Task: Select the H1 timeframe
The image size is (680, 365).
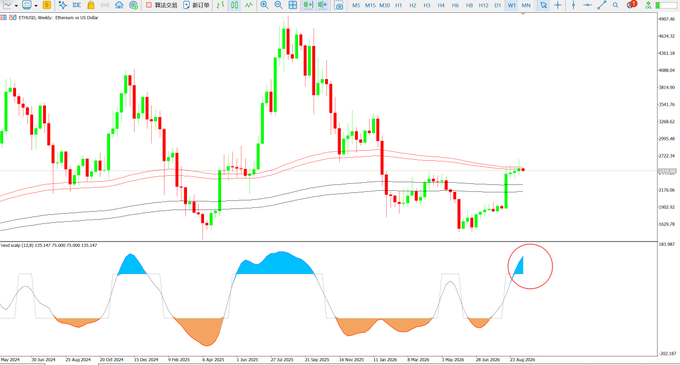Action: point(399,6)
